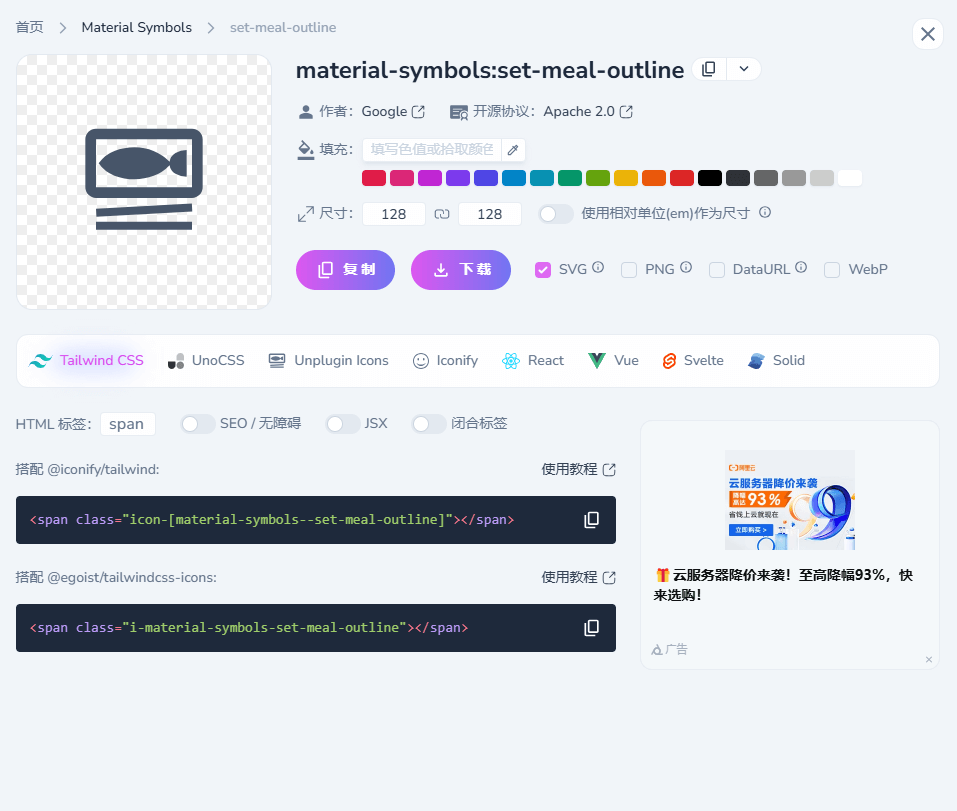Uncheck the SVG format checkbox
This screenshot has width=957, height=811.
point(543,270)
